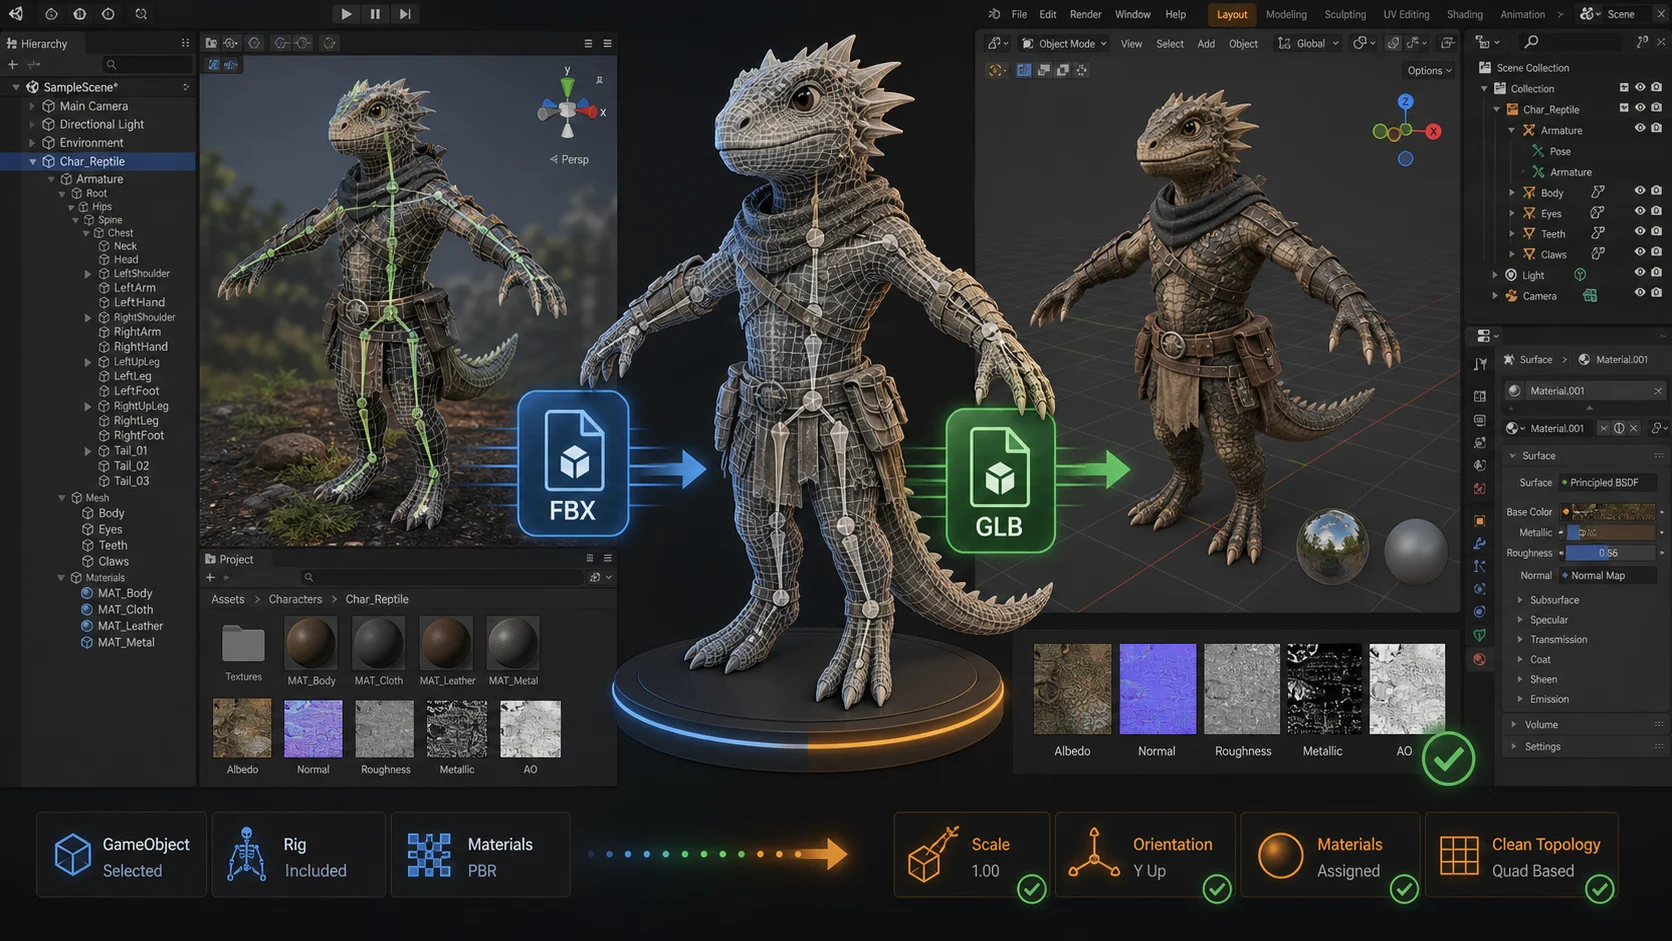Collapse the Materials group in Hierarchy
1672x941 pixels.
coord(62,578)
